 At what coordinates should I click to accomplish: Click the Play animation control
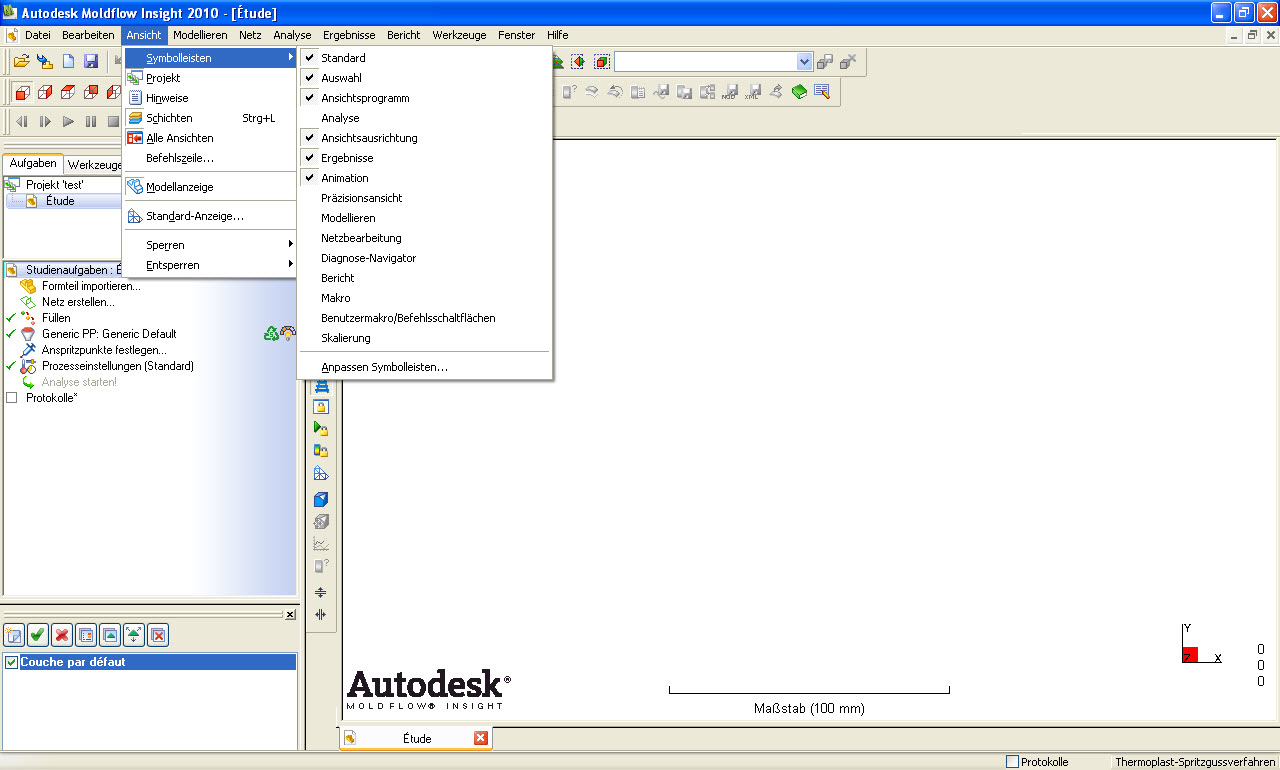tap(68, 122)
